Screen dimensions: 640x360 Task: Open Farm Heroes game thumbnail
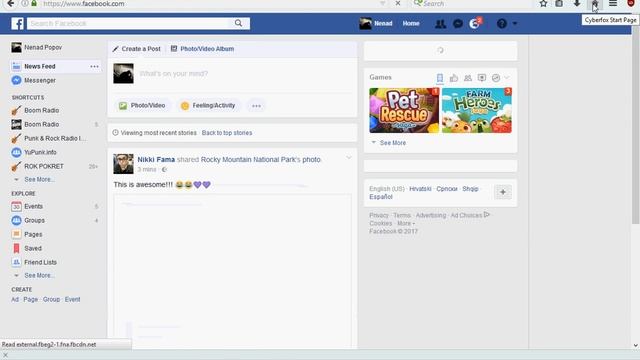(477, 110)
